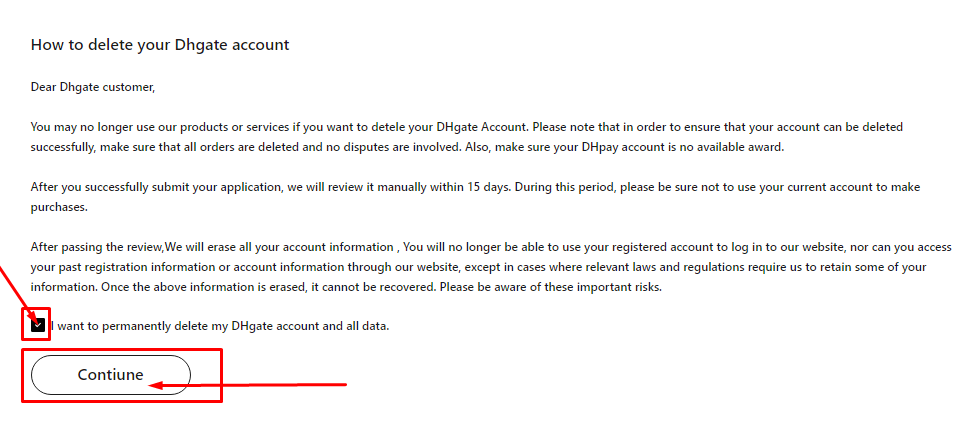
Task: Tick the permanently delete account checkbox
Action: [38, 325]
